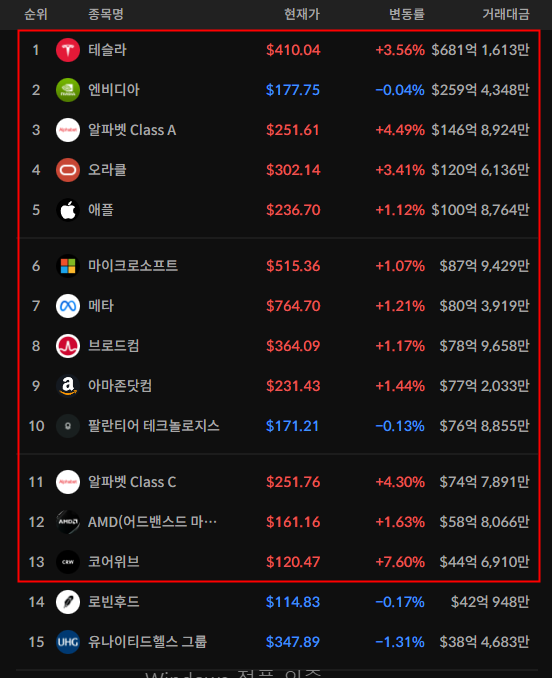Screen dimensions: 552x678
Task: Click the Alphabet Class A logo icon
Action: (x=68, y=130)
